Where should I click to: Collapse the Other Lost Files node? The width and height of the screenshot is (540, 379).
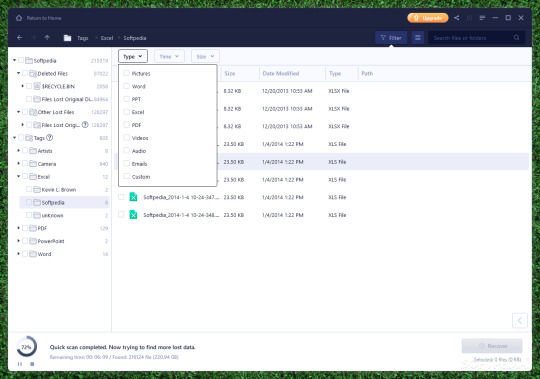pyautogui.click(x=19, y=112)
